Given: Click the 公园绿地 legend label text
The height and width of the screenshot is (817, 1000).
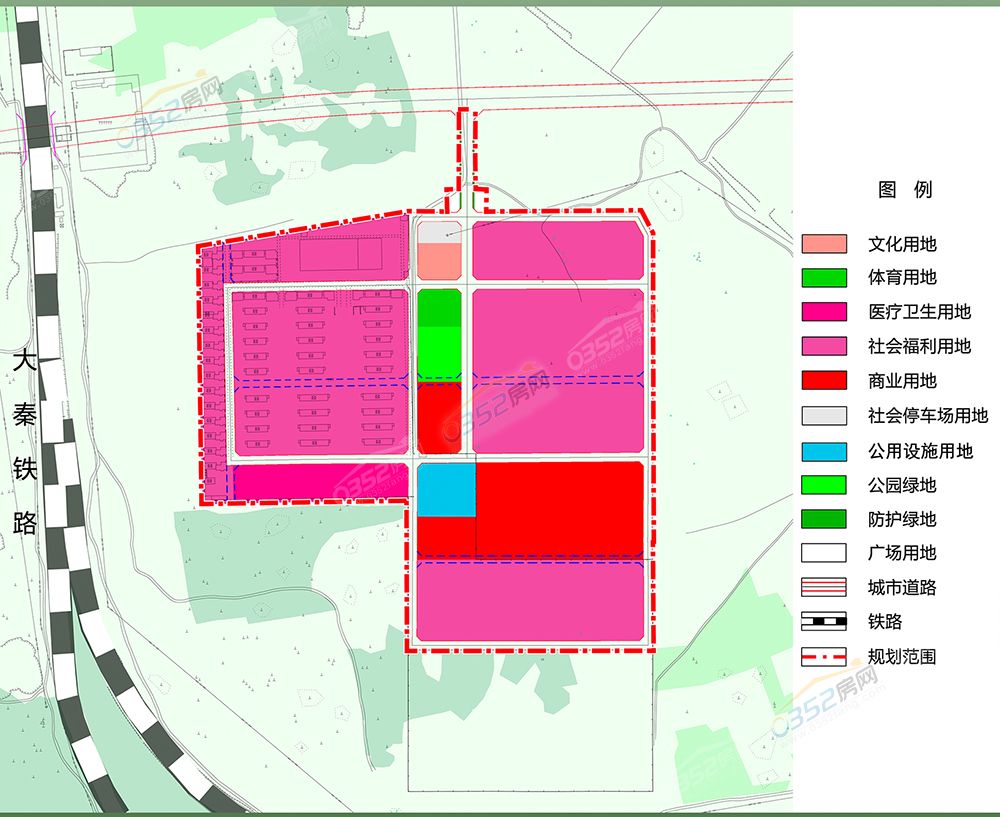Looking at the screenshot, I should tap(902, 485).
